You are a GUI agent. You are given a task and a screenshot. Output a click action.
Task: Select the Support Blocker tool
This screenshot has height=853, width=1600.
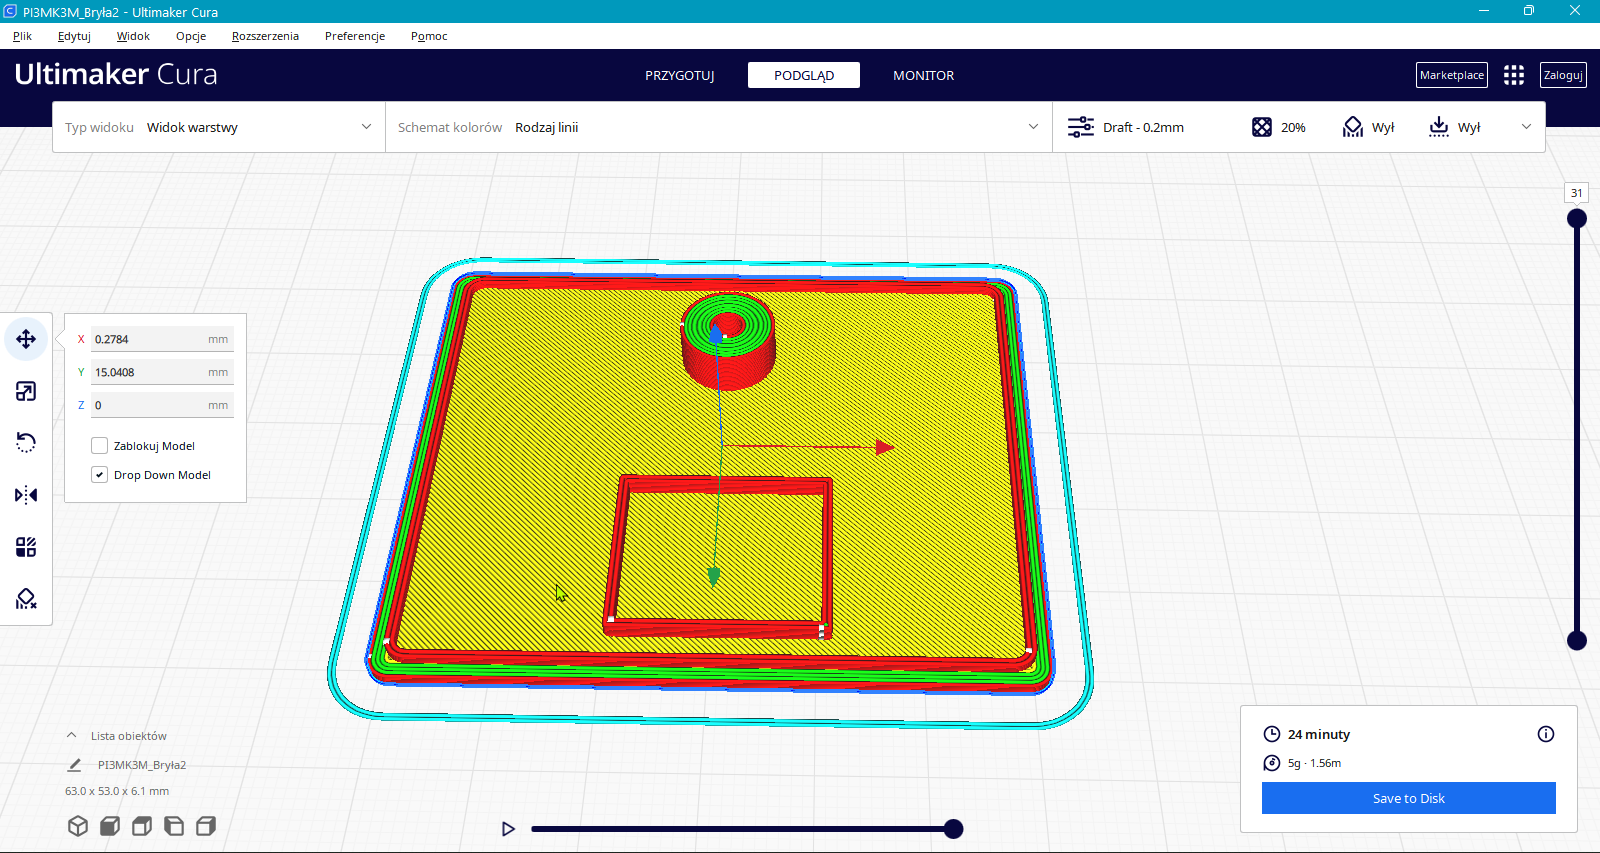pos(26,599)
